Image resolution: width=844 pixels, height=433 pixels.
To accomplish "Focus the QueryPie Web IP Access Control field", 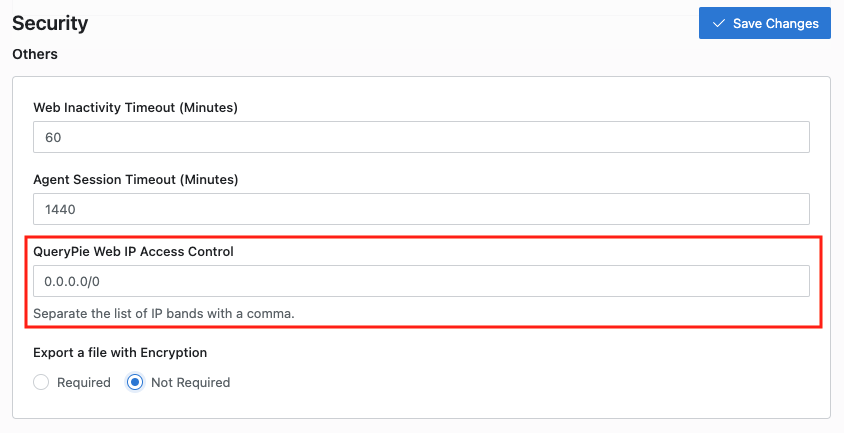I will click(421, 281).
